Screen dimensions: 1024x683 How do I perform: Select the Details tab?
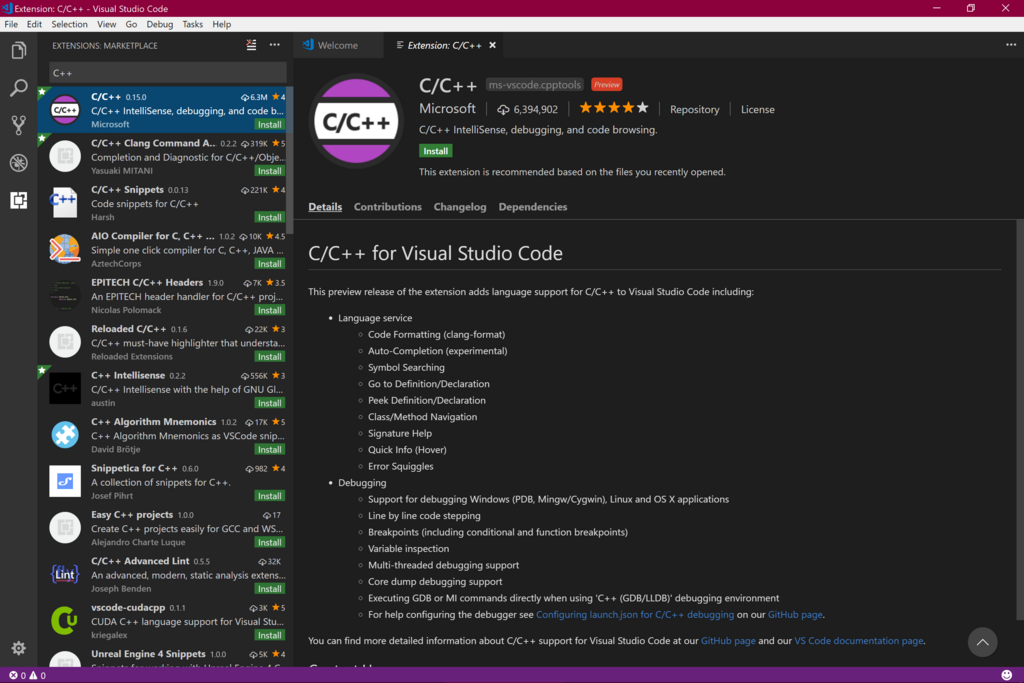tap(325, 207)
